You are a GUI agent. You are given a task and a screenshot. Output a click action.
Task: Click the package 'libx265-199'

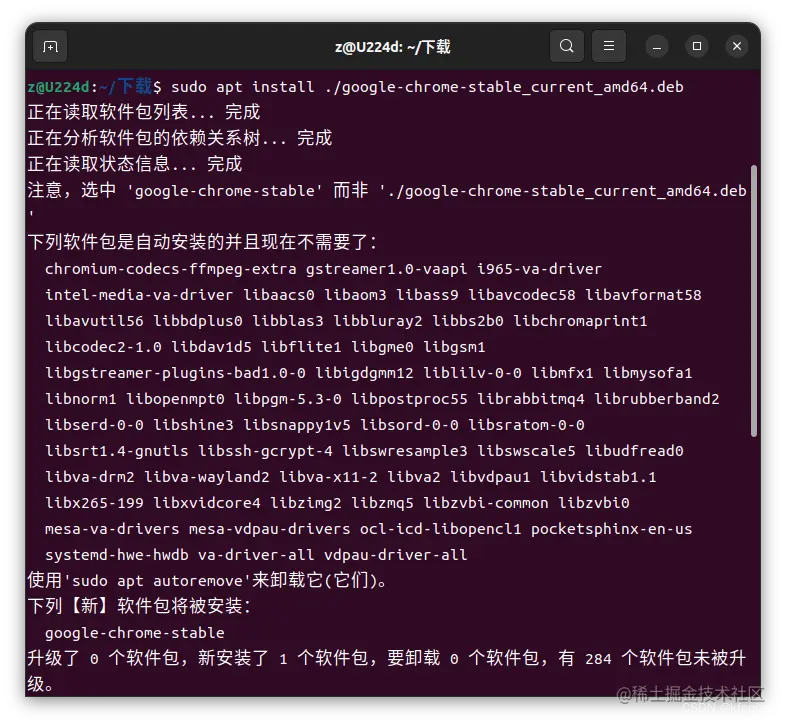pos(94,503)
